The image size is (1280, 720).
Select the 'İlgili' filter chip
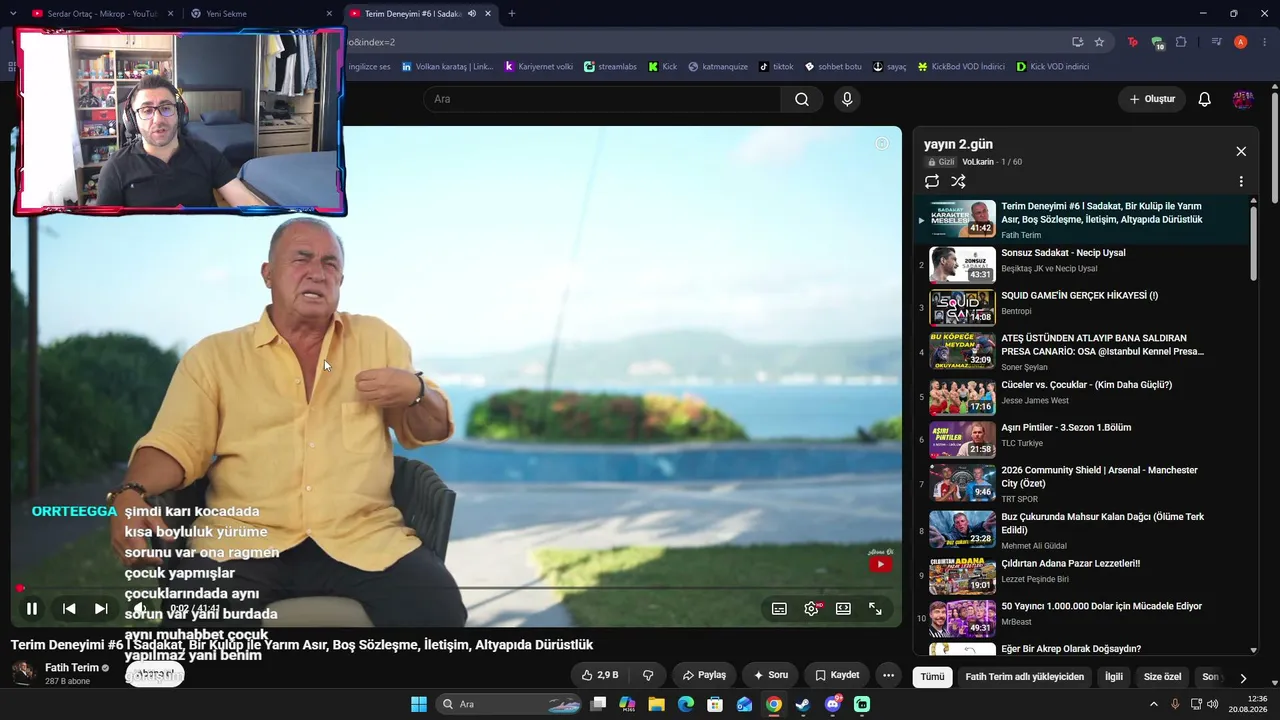coord(1114,677)
